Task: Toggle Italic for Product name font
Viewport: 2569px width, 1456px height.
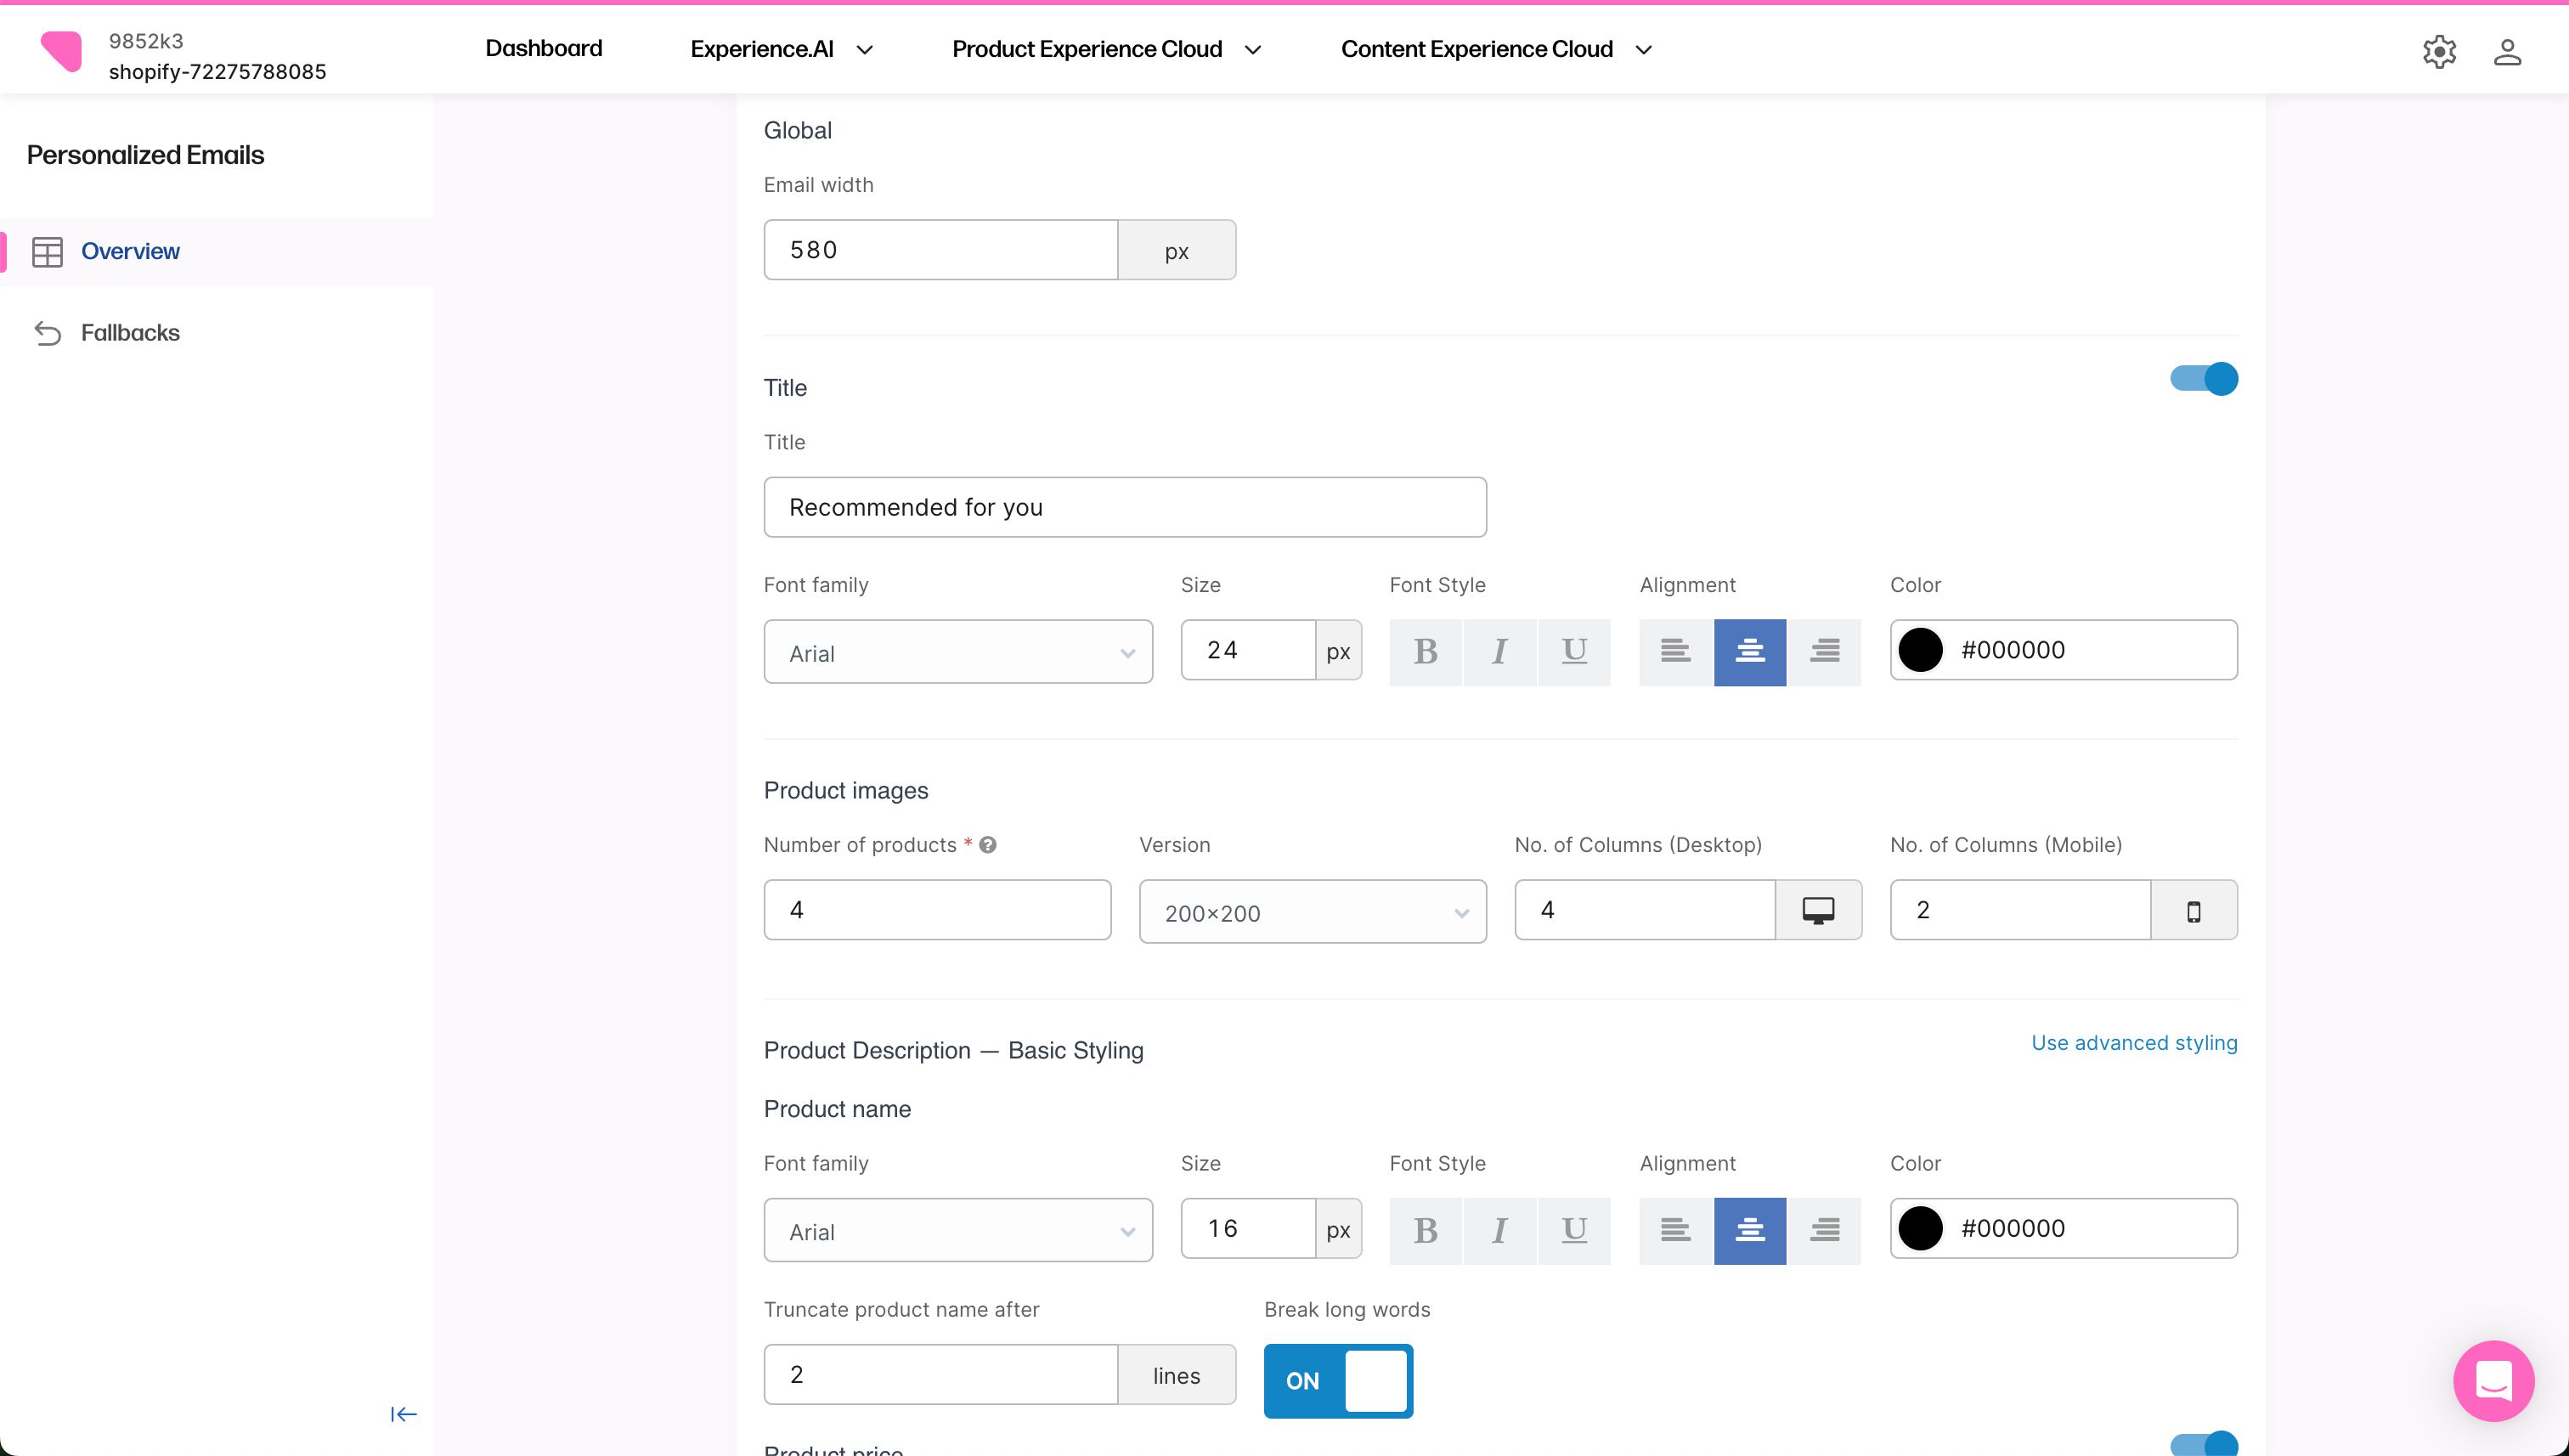Action: click(x=1499, y=1230)
